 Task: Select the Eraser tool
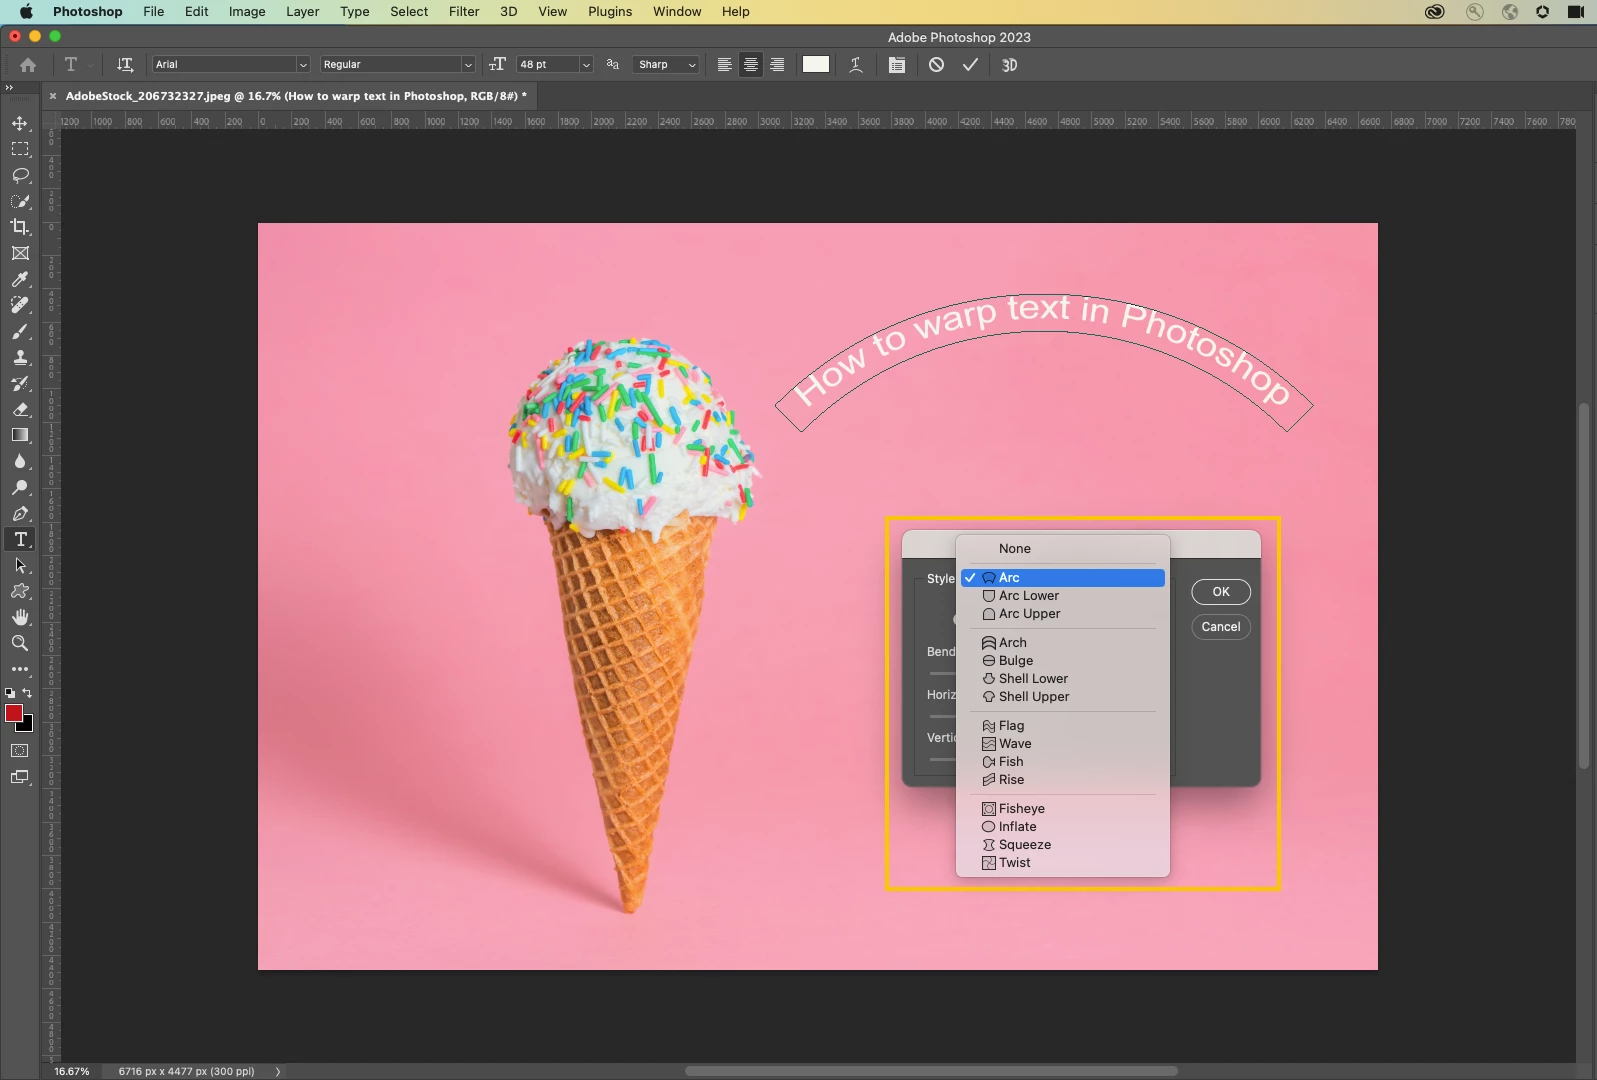coord(20,409)
